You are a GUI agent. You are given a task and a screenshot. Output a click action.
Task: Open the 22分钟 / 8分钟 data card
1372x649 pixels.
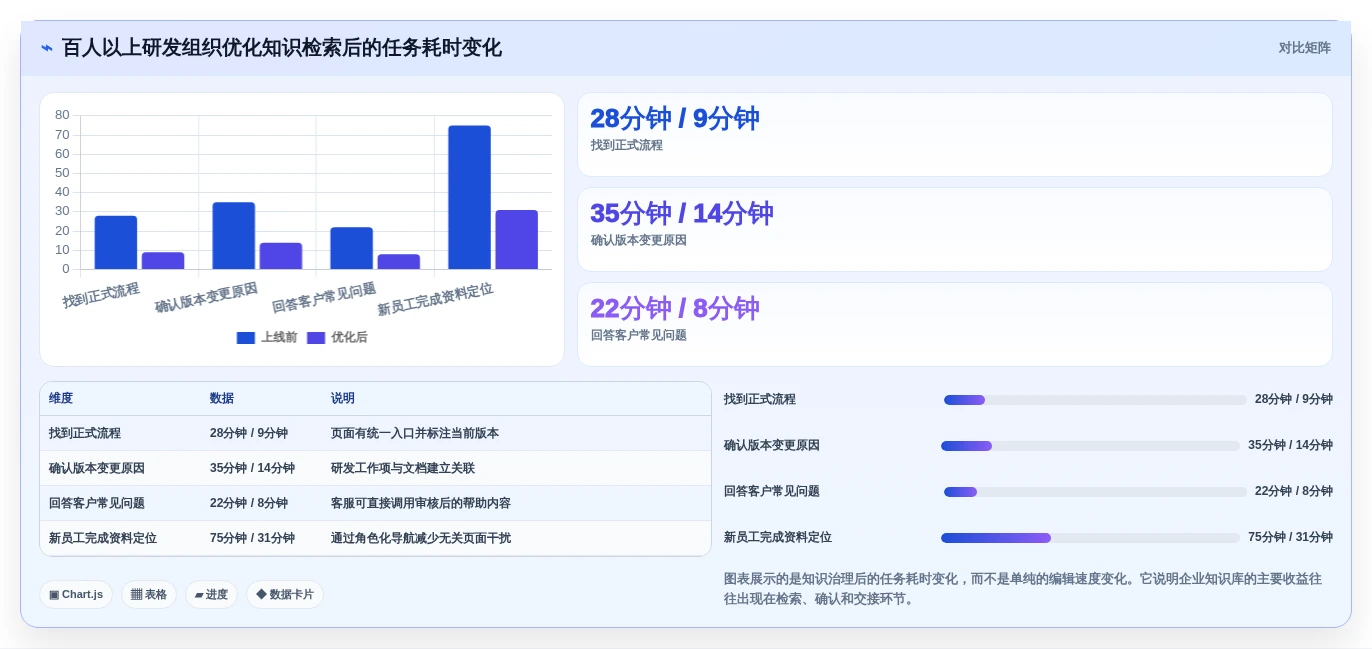(955, 325)
